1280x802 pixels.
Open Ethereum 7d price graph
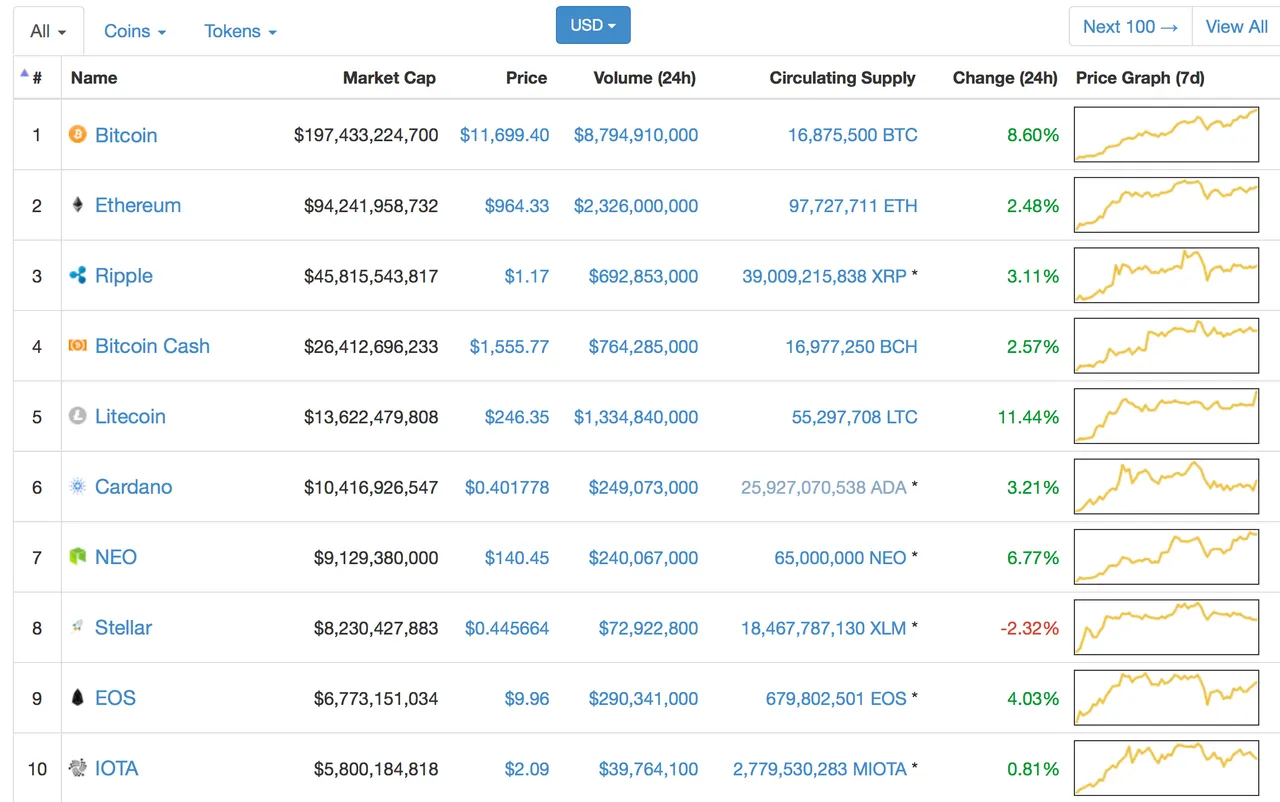1166,204
